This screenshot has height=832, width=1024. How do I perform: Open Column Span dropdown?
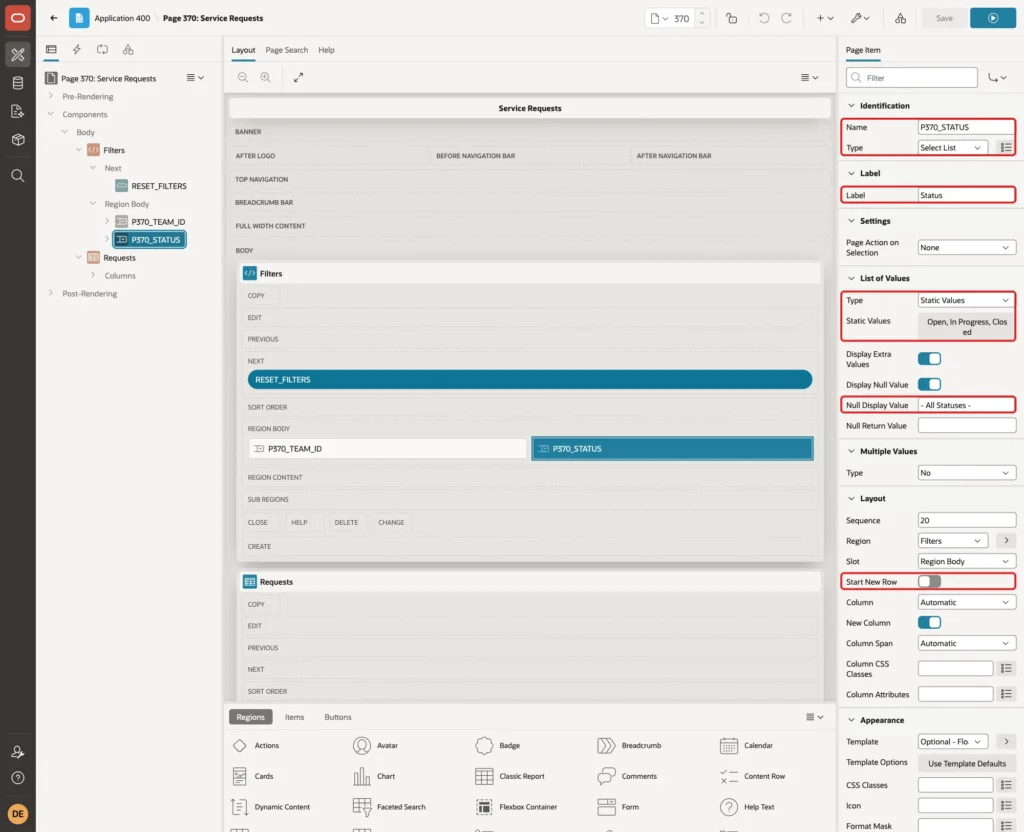coord(967,643)
